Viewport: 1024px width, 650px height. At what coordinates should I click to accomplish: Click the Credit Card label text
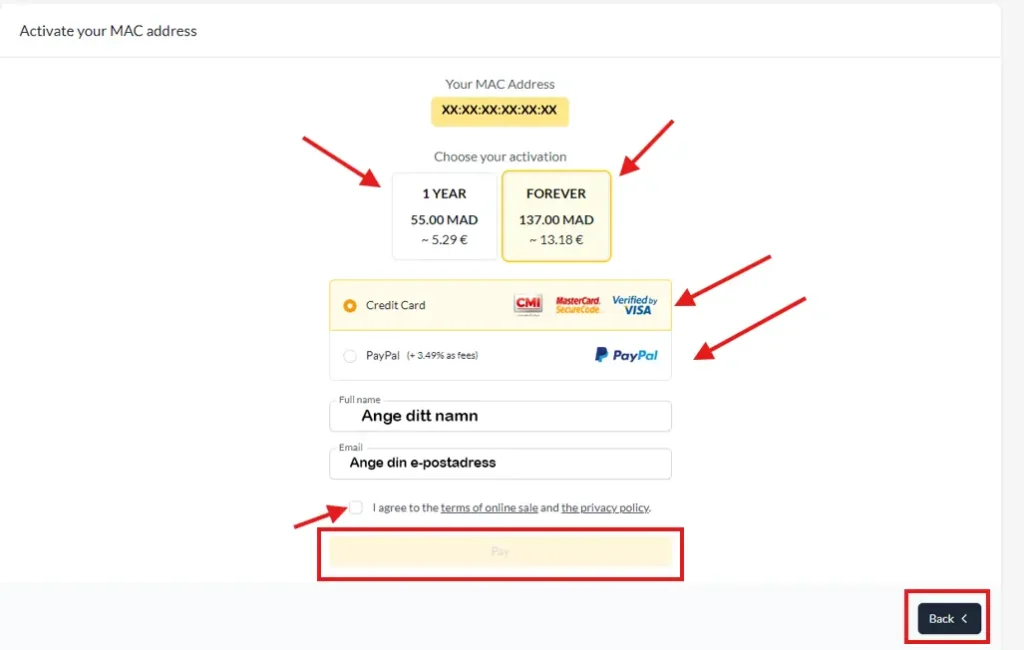[395, 306]
